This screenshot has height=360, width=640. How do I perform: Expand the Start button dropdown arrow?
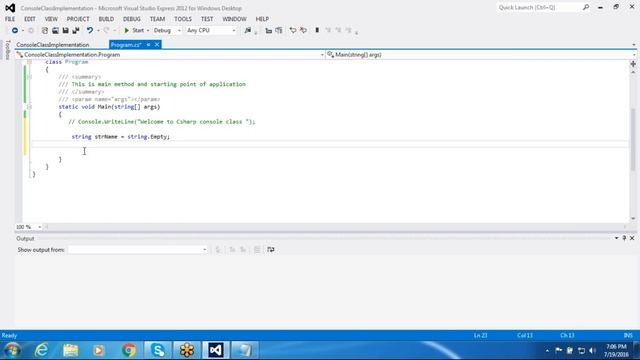click(x=148, y=31)
